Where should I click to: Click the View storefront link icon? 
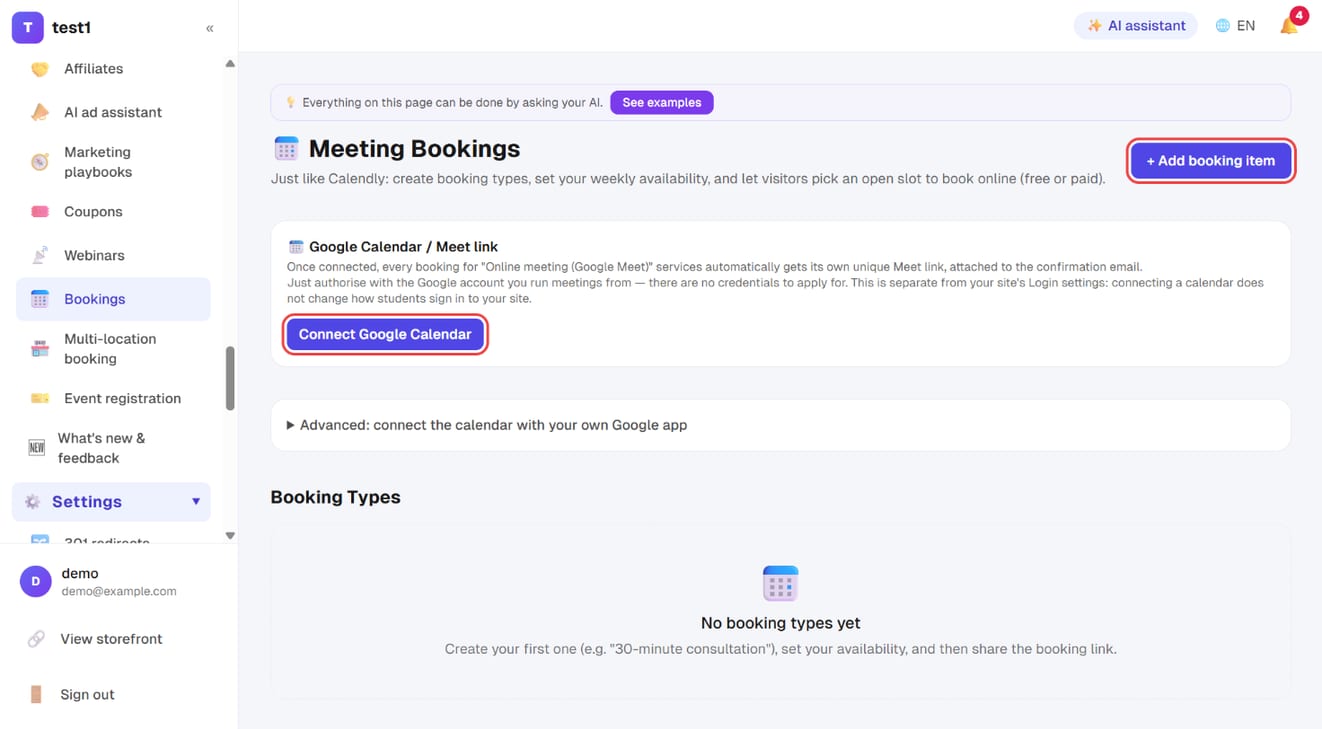click(36, 639)
